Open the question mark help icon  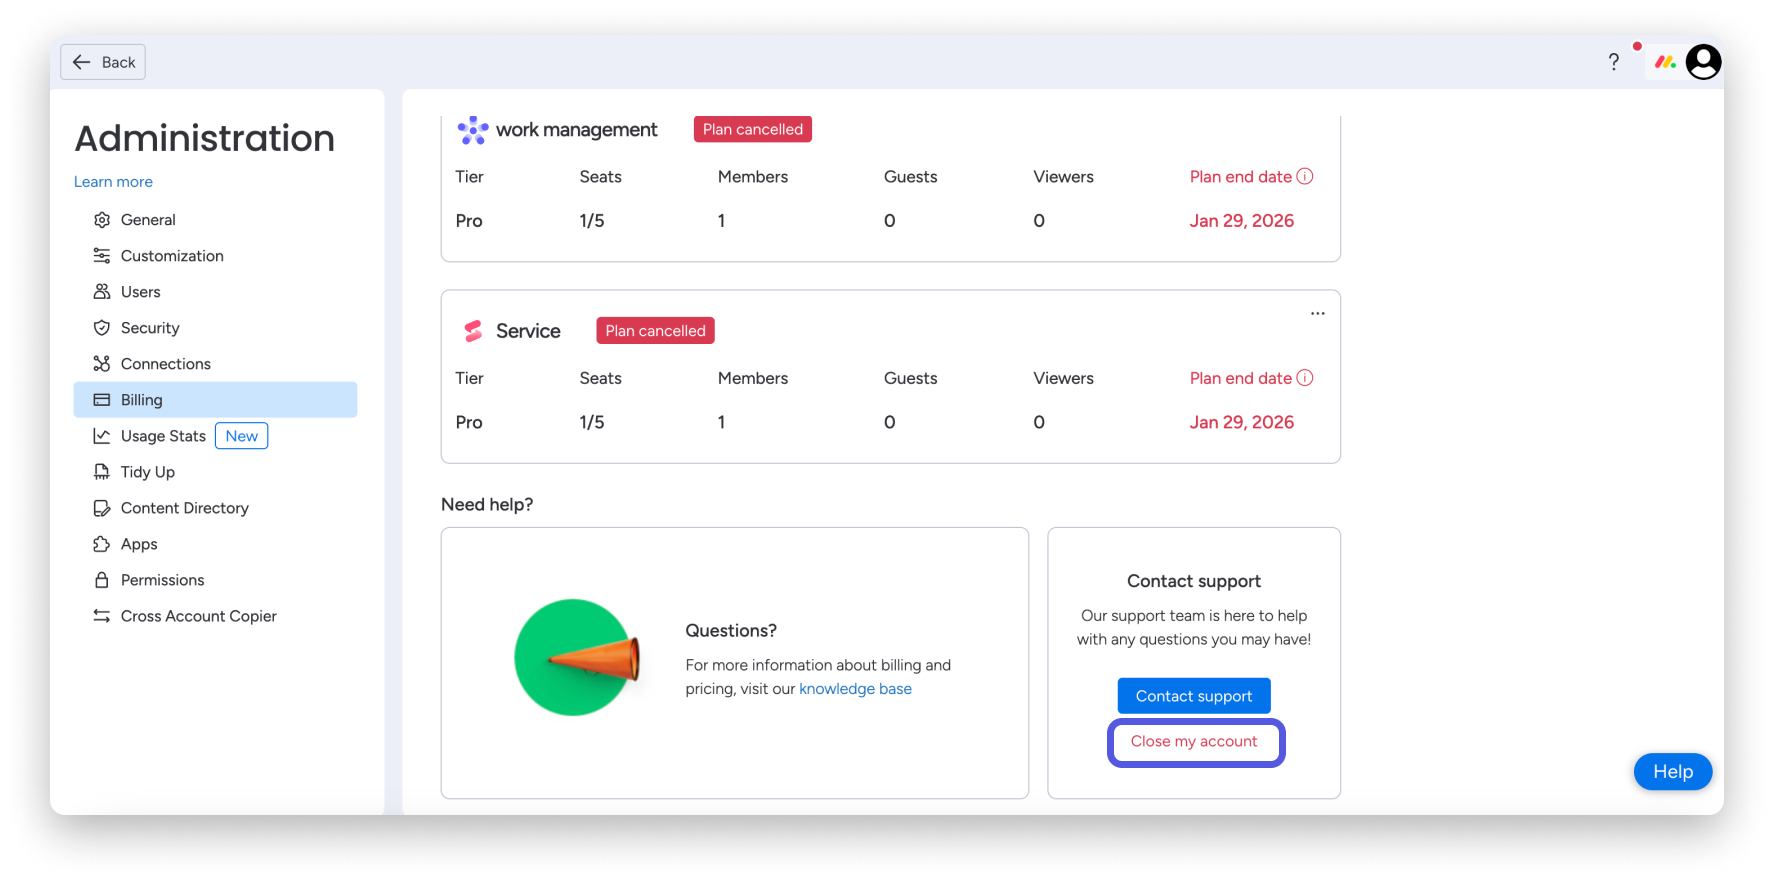click(x=1613, y=62)
